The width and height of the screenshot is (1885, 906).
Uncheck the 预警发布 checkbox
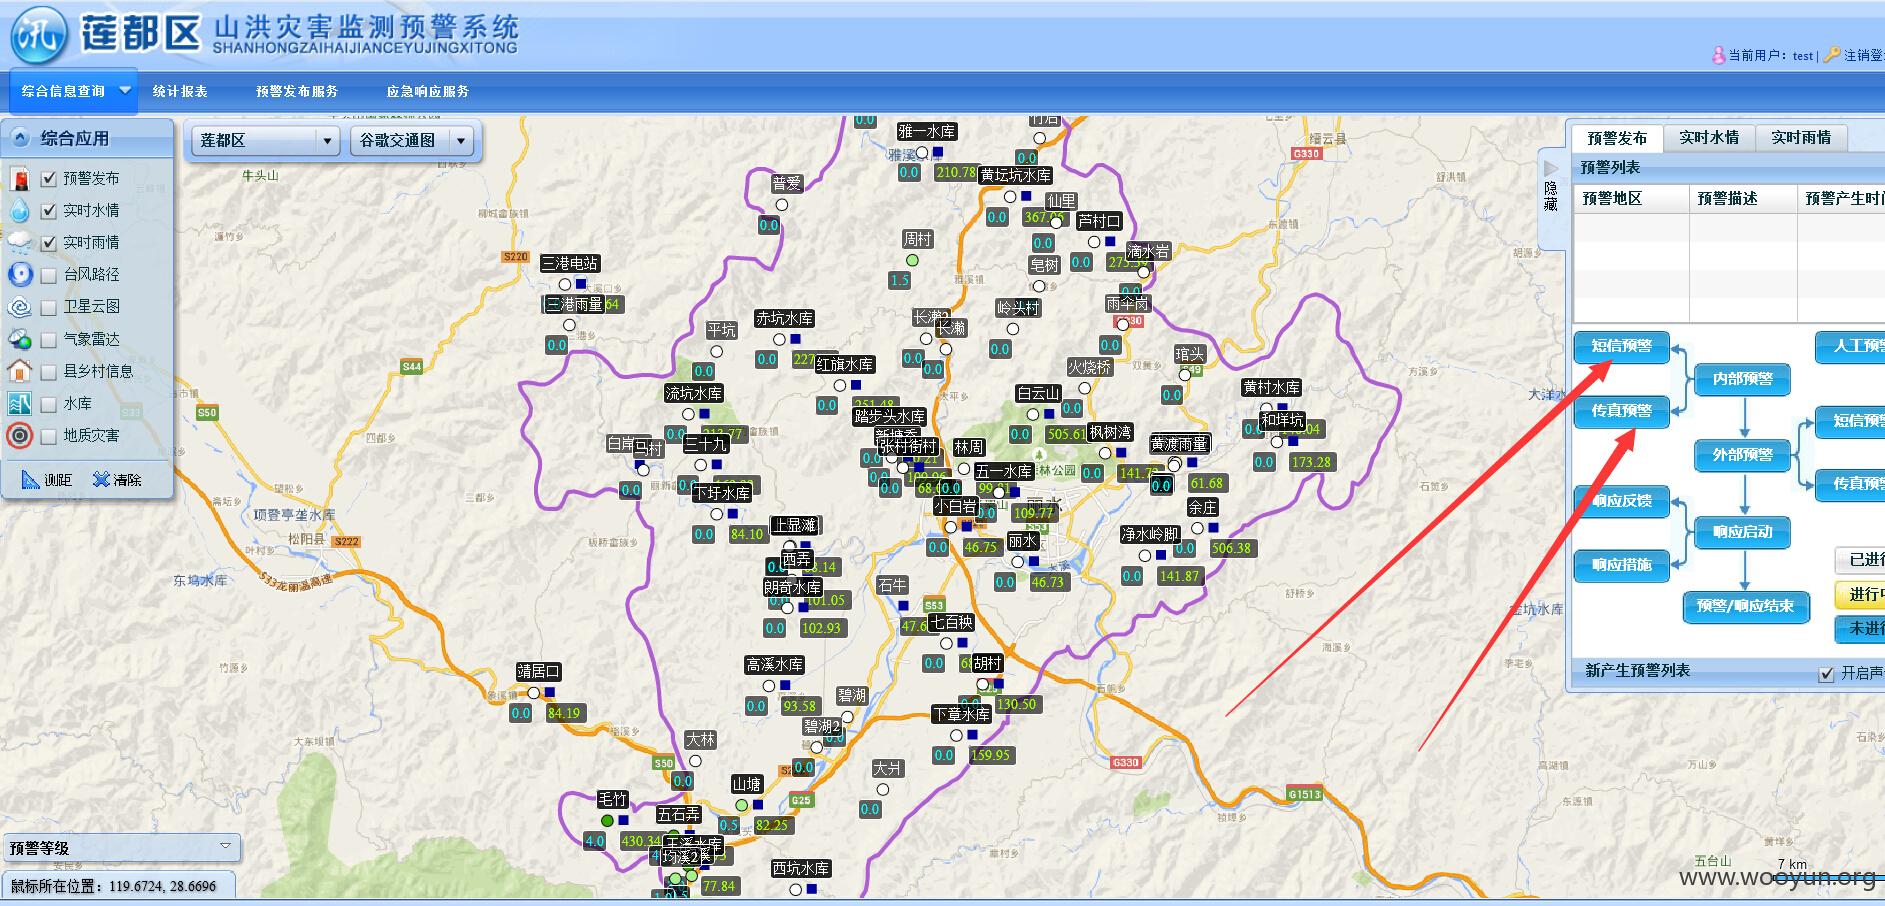48,179
